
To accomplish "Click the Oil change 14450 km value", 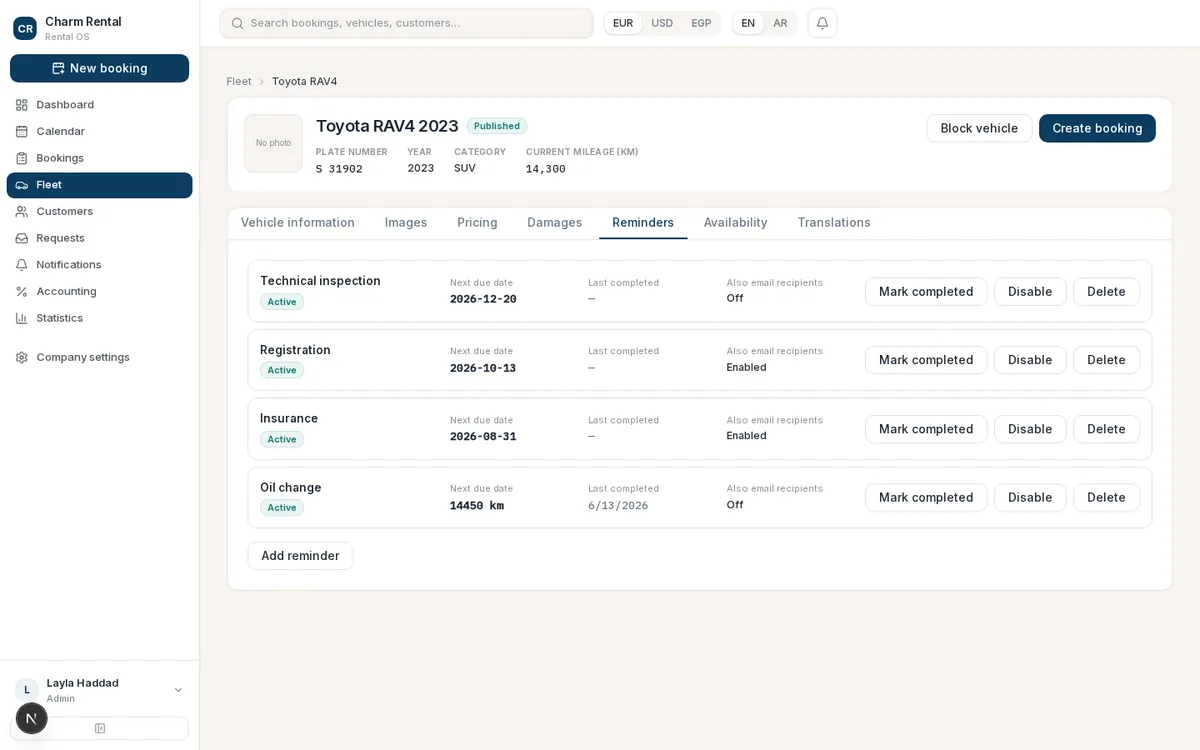I will pyautogui.click(x=477, y=506).
